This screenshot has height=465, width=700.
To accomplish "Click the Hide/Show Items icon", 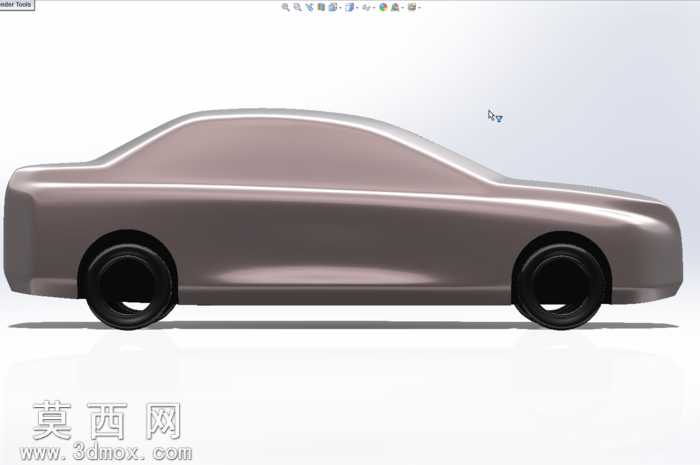I will point(366,7).
